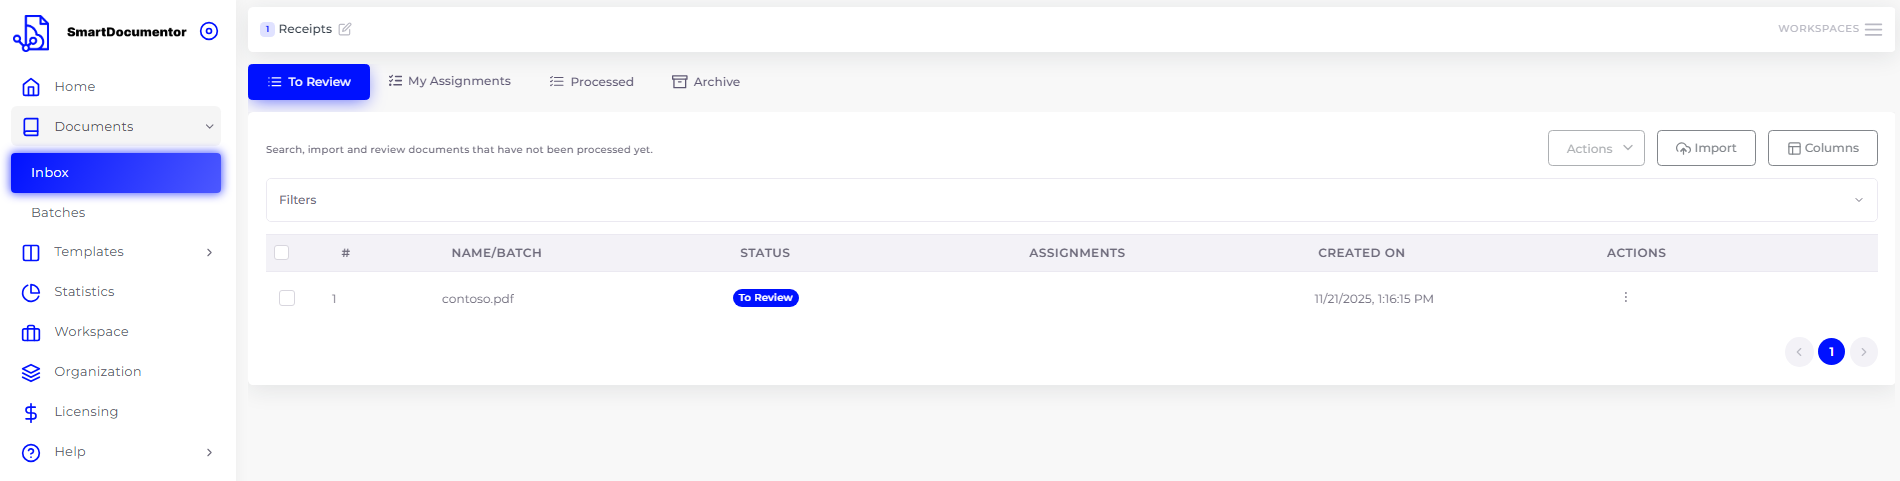Screen dimensions: 1900x481
Task: Click the circular target icon beside SmartDocumentor
Action: pos(209,31)
